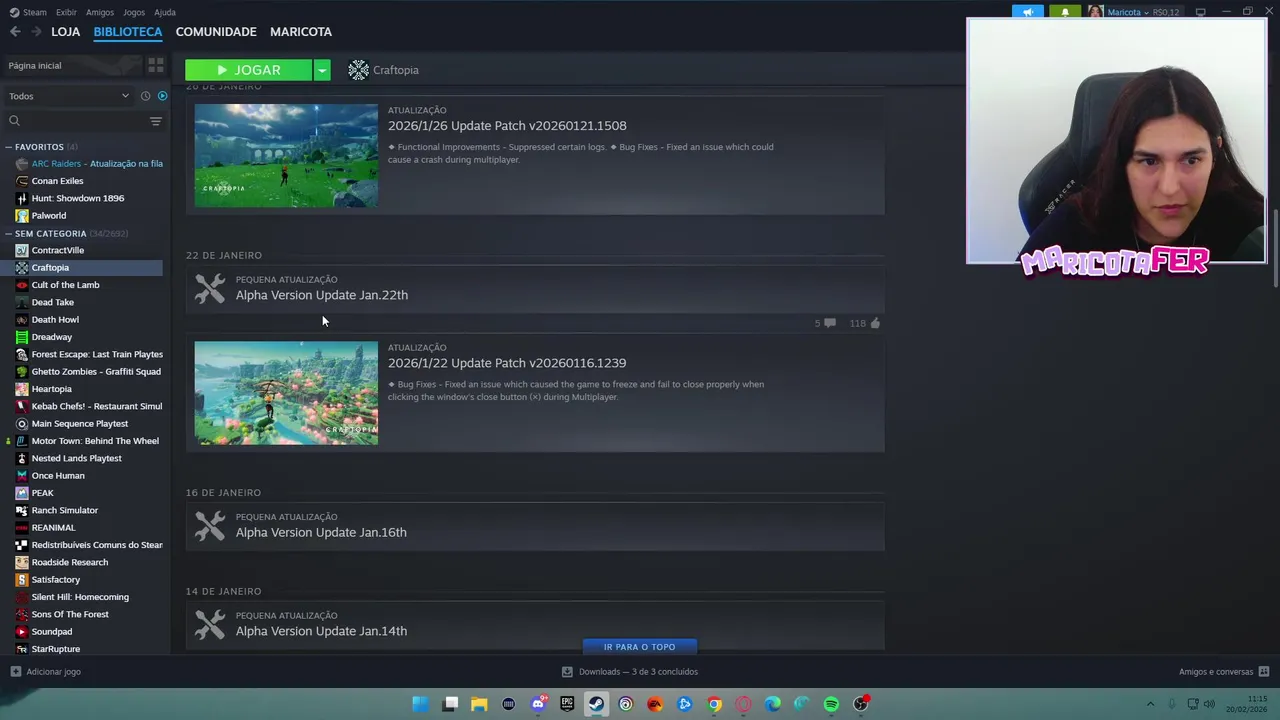This screenshot has height=720, width=1280.
Task: Click the green JOGAR button
Action: pyautogui.click(x=248, y=70)
